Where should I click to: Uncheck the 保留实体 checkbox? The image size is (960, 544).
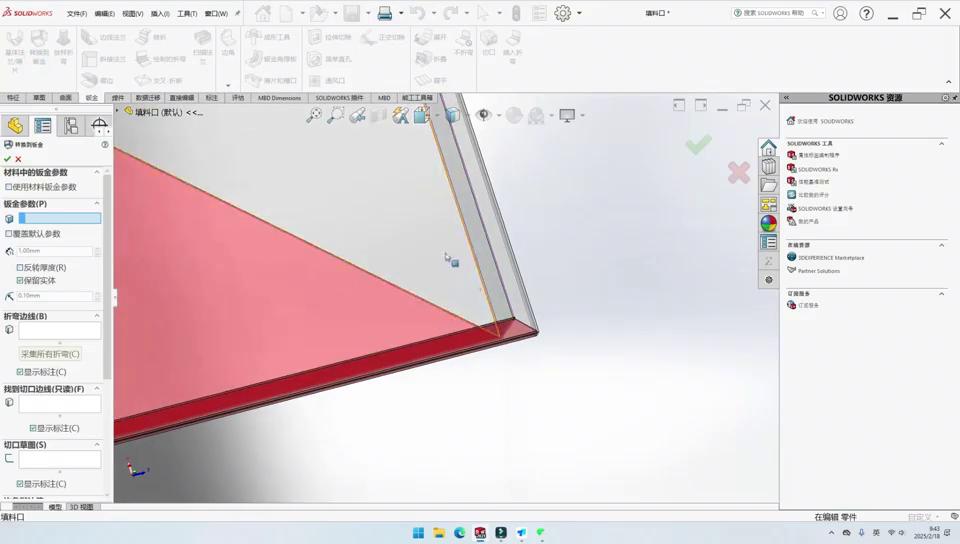pyautogui.click(x=20, y=280)
